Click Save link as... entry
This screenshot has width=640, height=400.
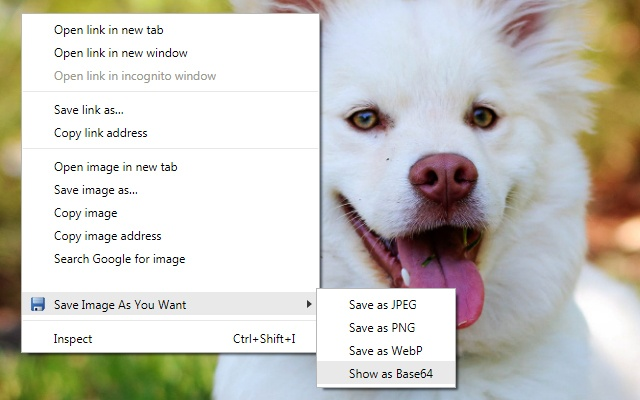[x=170, y=110]
